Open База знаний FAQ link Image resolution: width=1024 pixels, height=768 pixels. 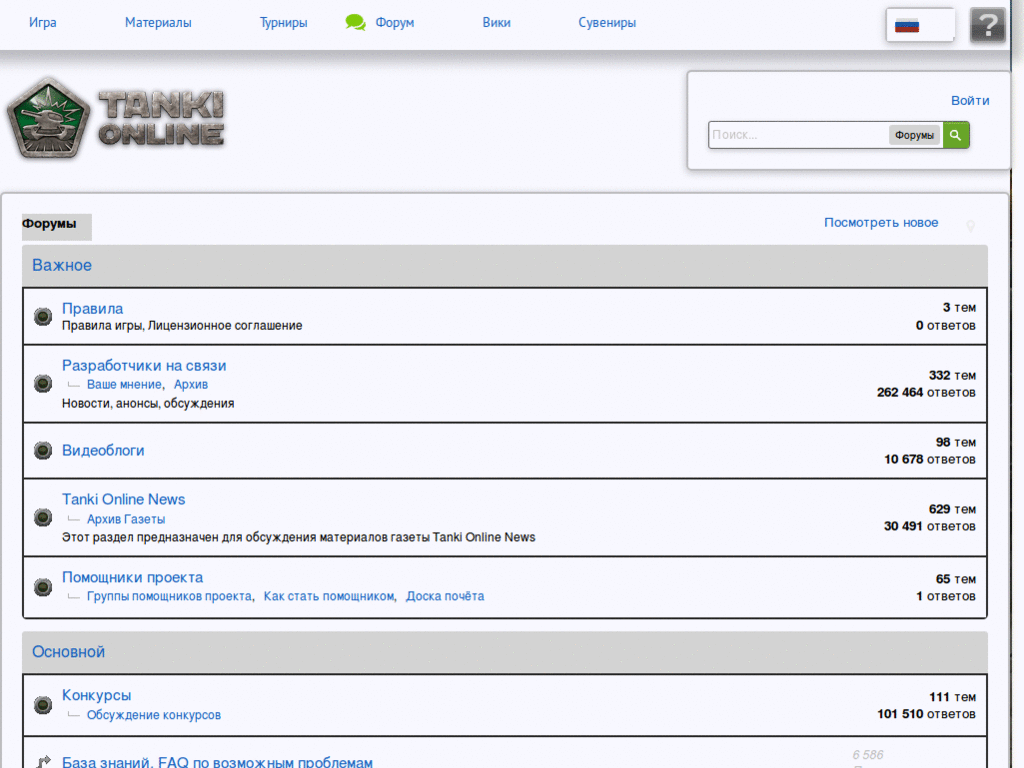[x=217, y=761]
